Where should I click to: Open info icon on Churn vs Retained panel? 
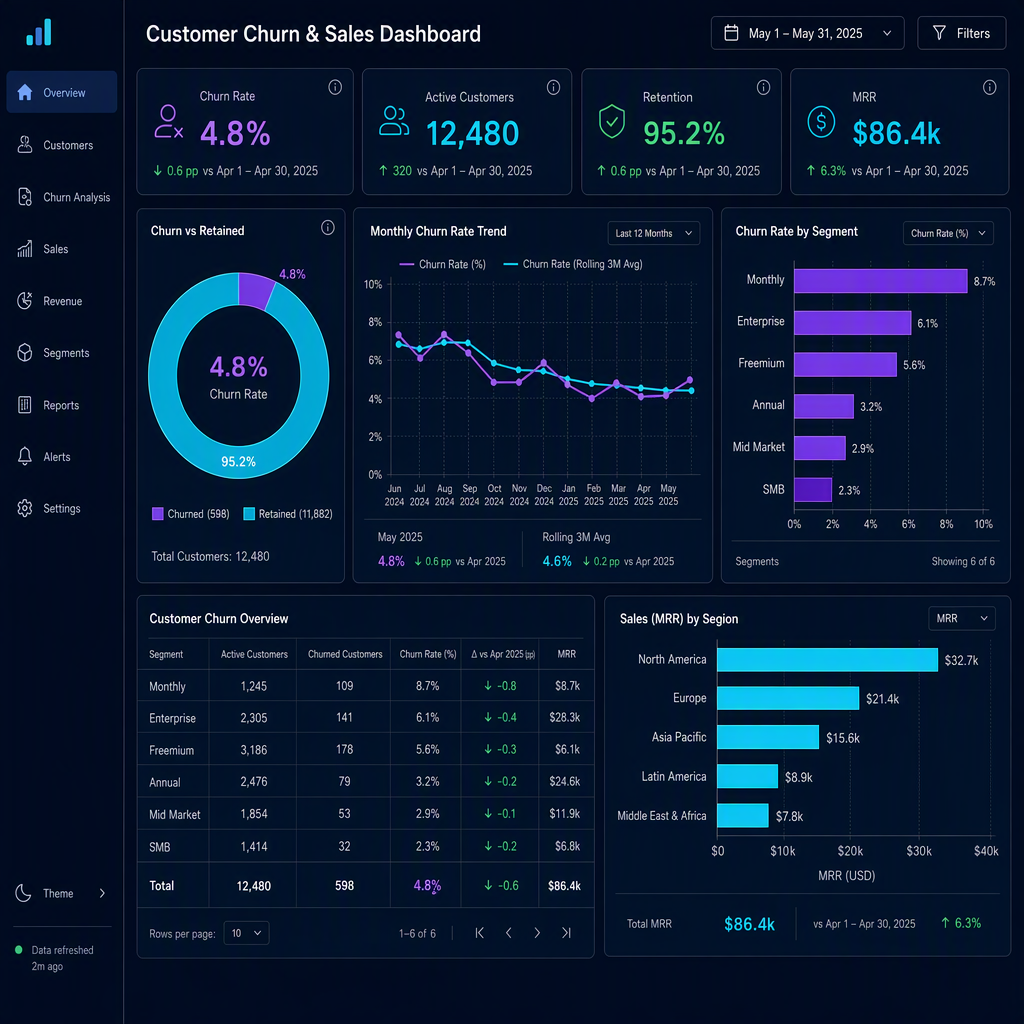pos(328,227)
